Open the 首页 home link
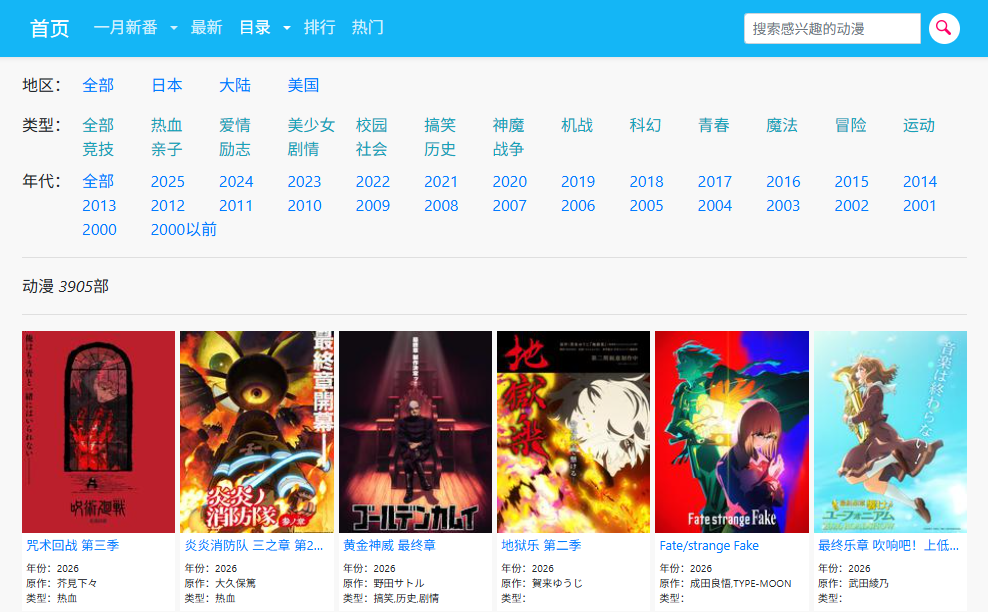This screenshot has height=612, width=988. point(50,28)
